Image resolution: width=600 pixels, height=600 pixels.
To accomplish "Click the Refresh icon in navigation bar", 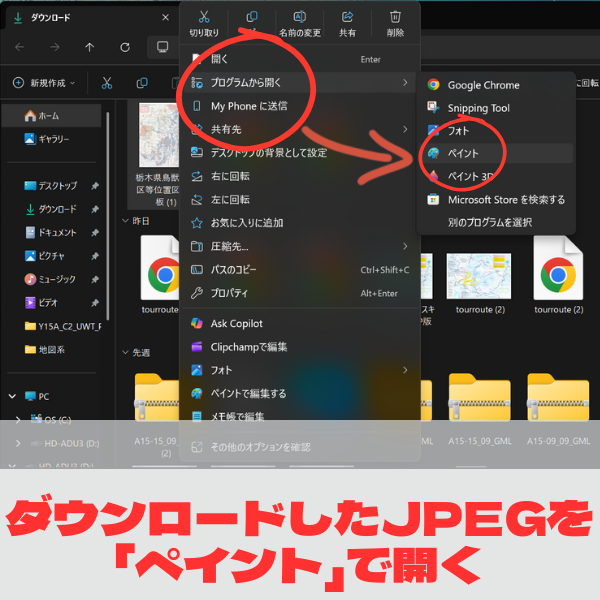I will tap(125, 47).
